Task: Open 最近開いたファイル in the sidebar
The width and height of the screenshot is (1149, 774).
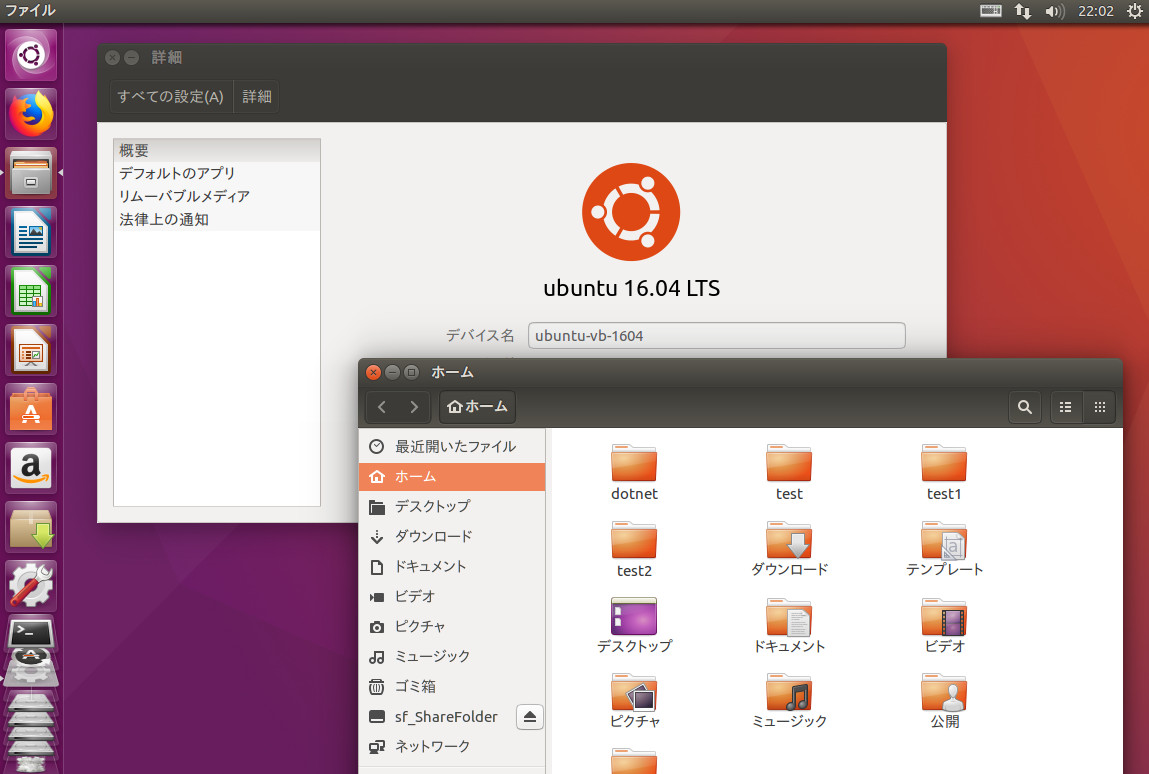Action: point(452,446)
